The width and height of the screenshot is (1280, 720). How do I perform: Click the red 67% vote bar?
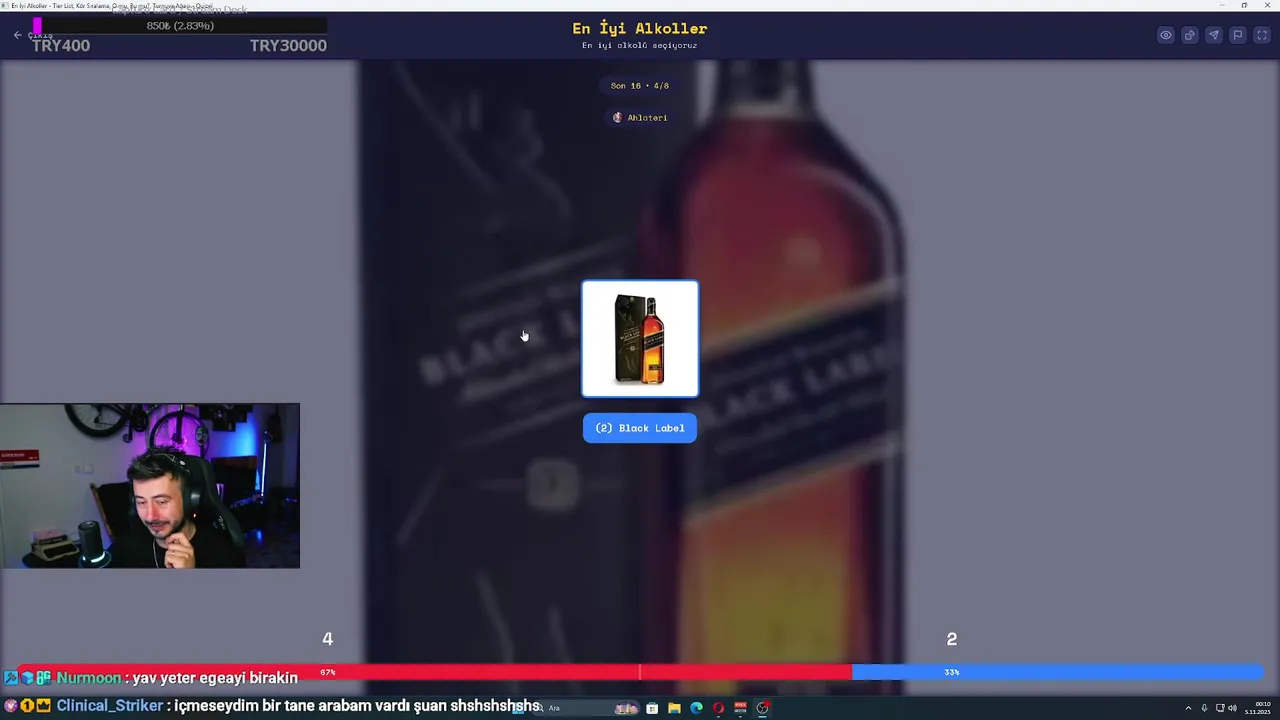click(435, 672)
